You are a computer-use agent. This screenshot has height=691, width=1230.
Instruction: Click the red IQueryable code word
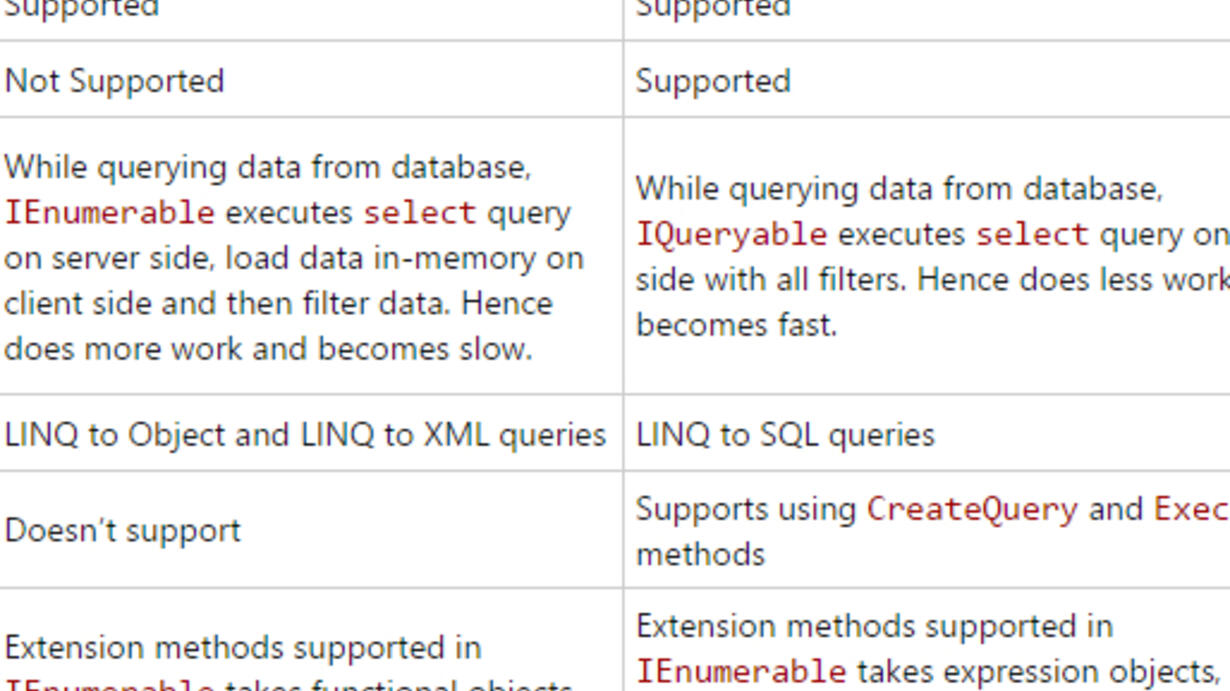point(731,234)
